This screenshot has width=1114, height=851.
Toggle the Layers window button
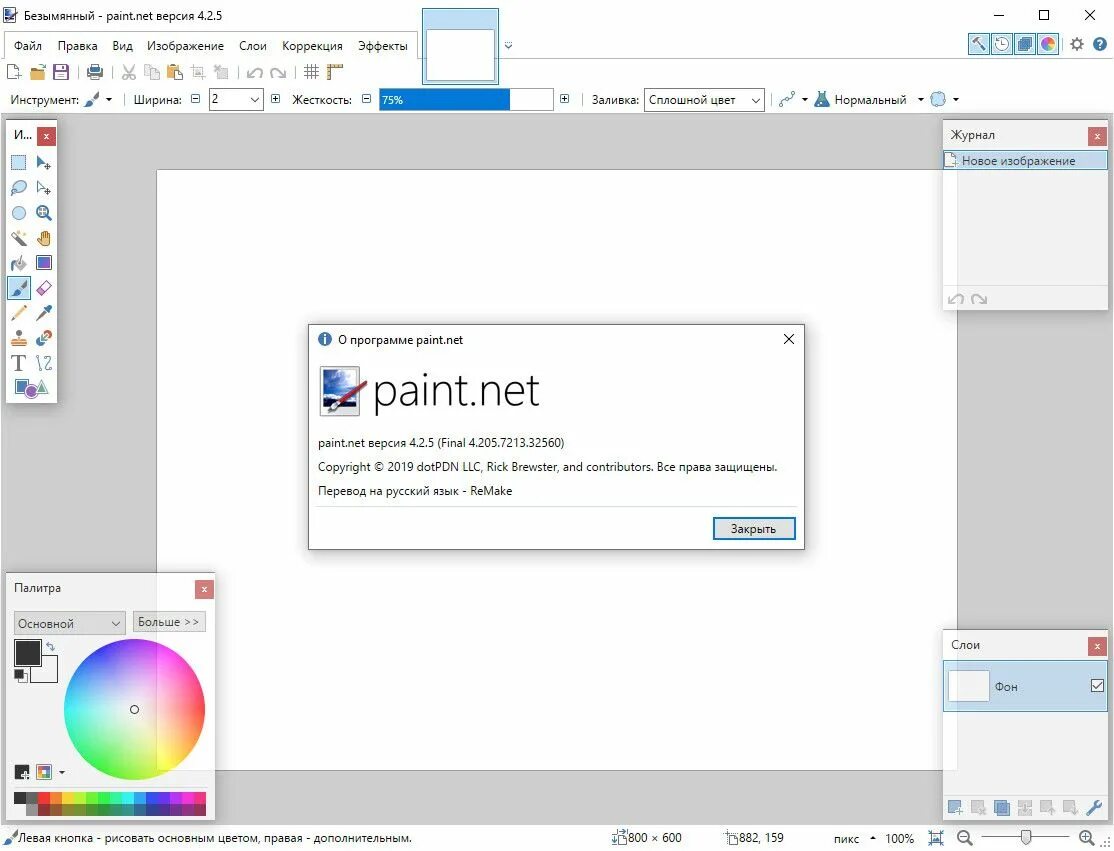pyautogui.click(x=1024, y=44)
